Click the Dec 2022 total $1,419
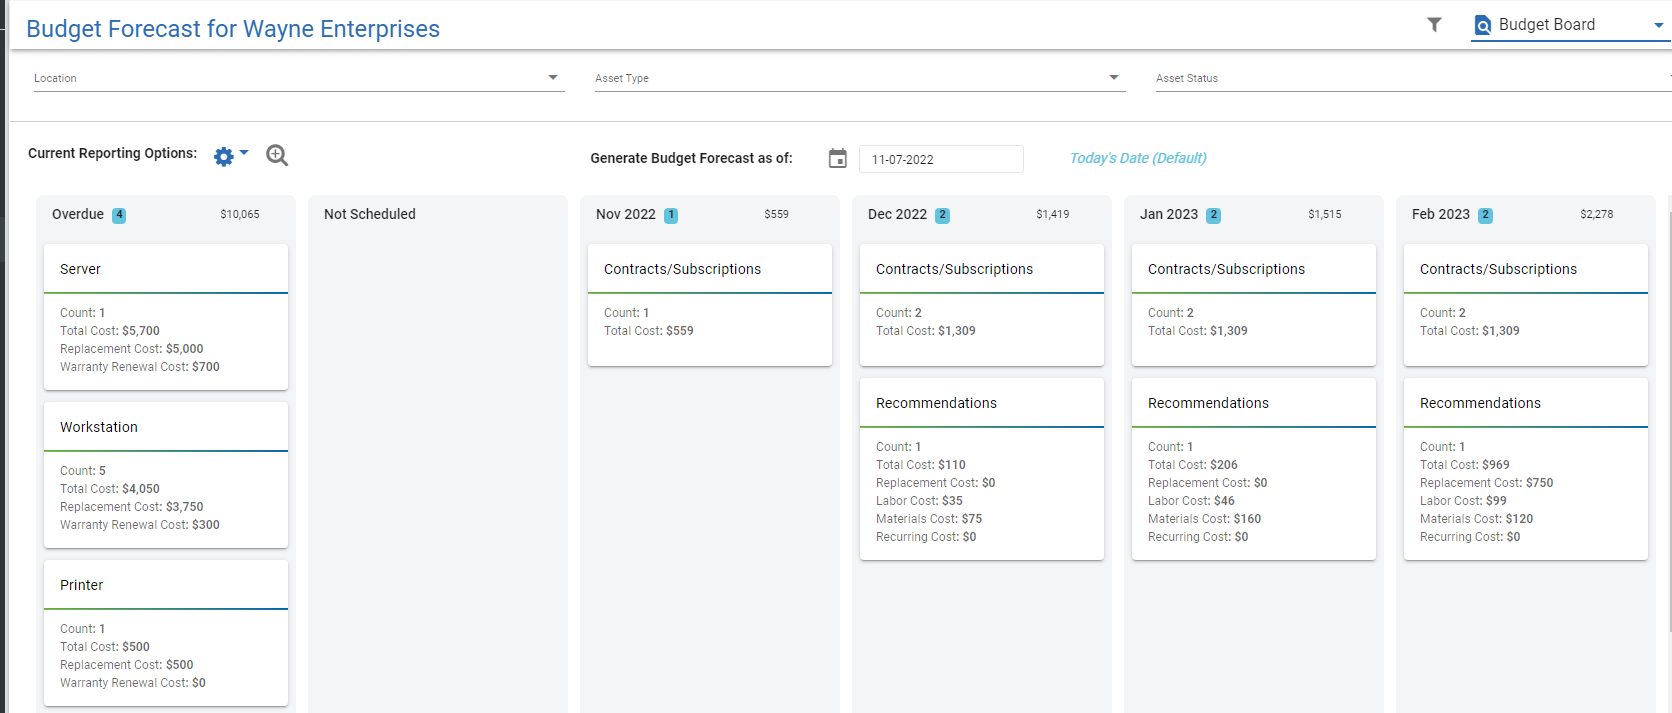Viewport: 1672px width, 713px height. (x=1053, y=214)
